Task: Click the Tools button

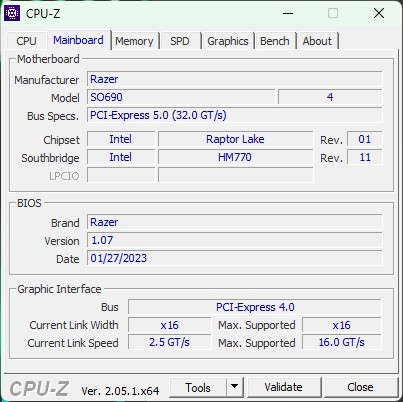Action: click(x=198, y=387)
